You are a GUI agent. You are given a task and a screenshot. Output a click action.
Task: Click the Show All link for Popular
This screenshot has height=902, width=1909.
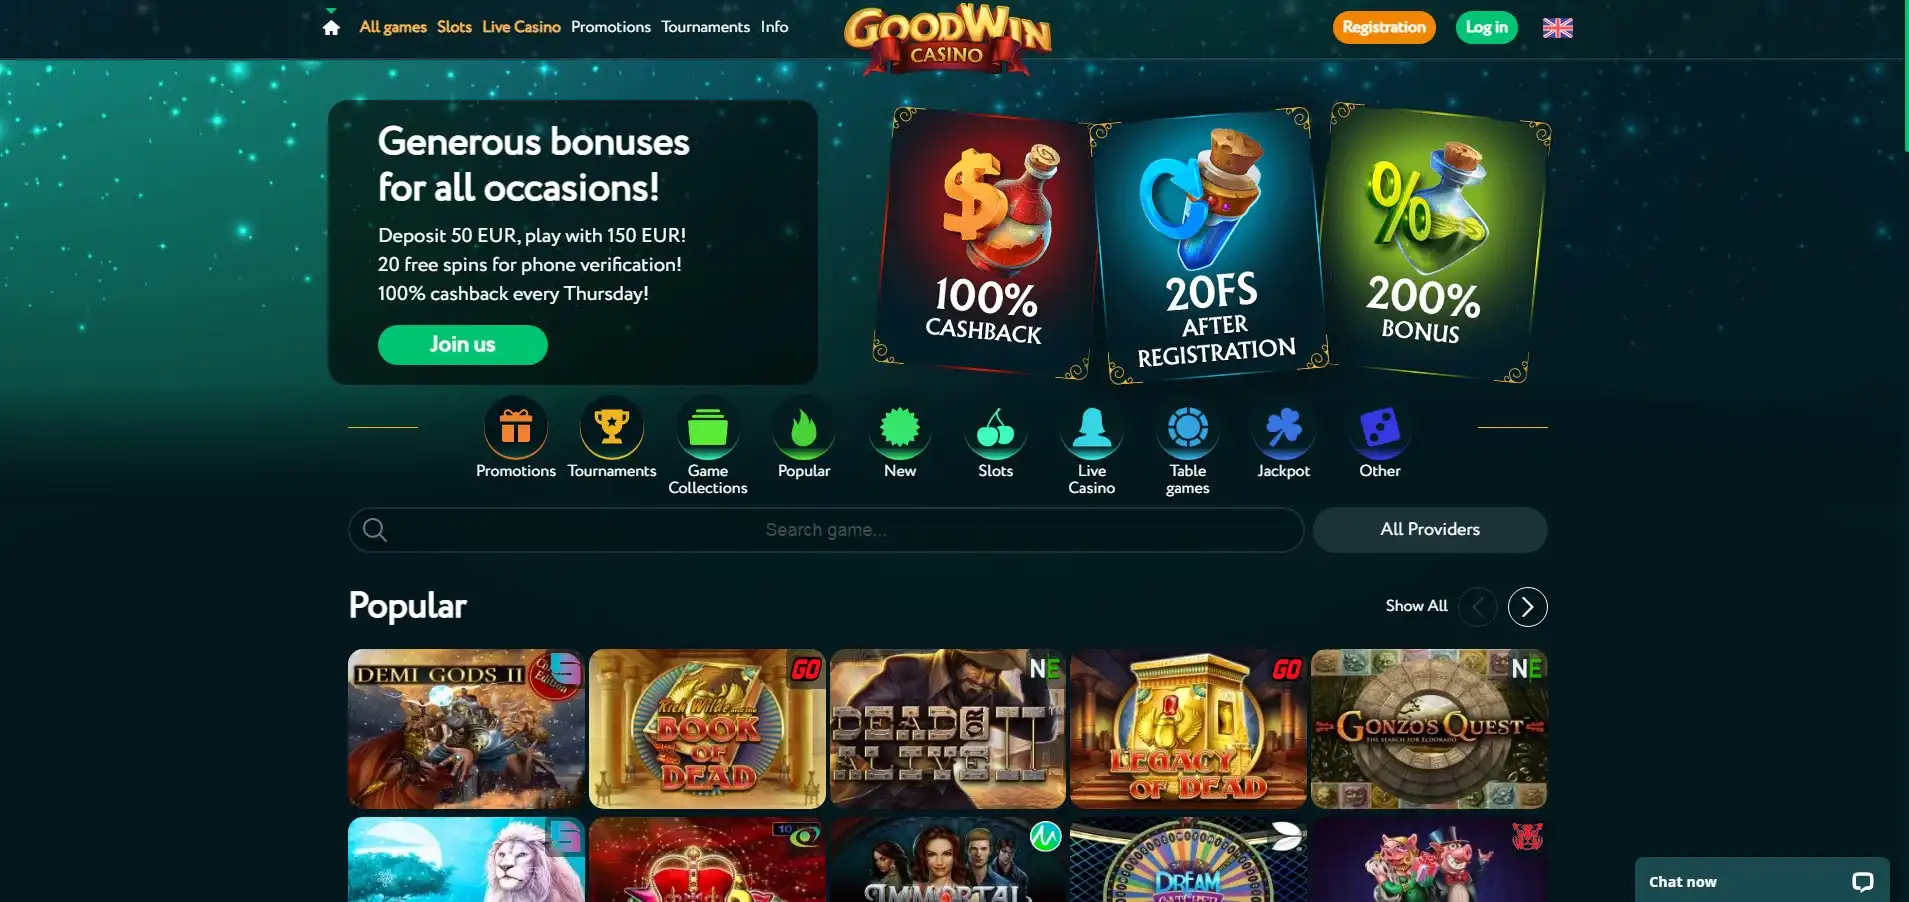(1416, 606)
